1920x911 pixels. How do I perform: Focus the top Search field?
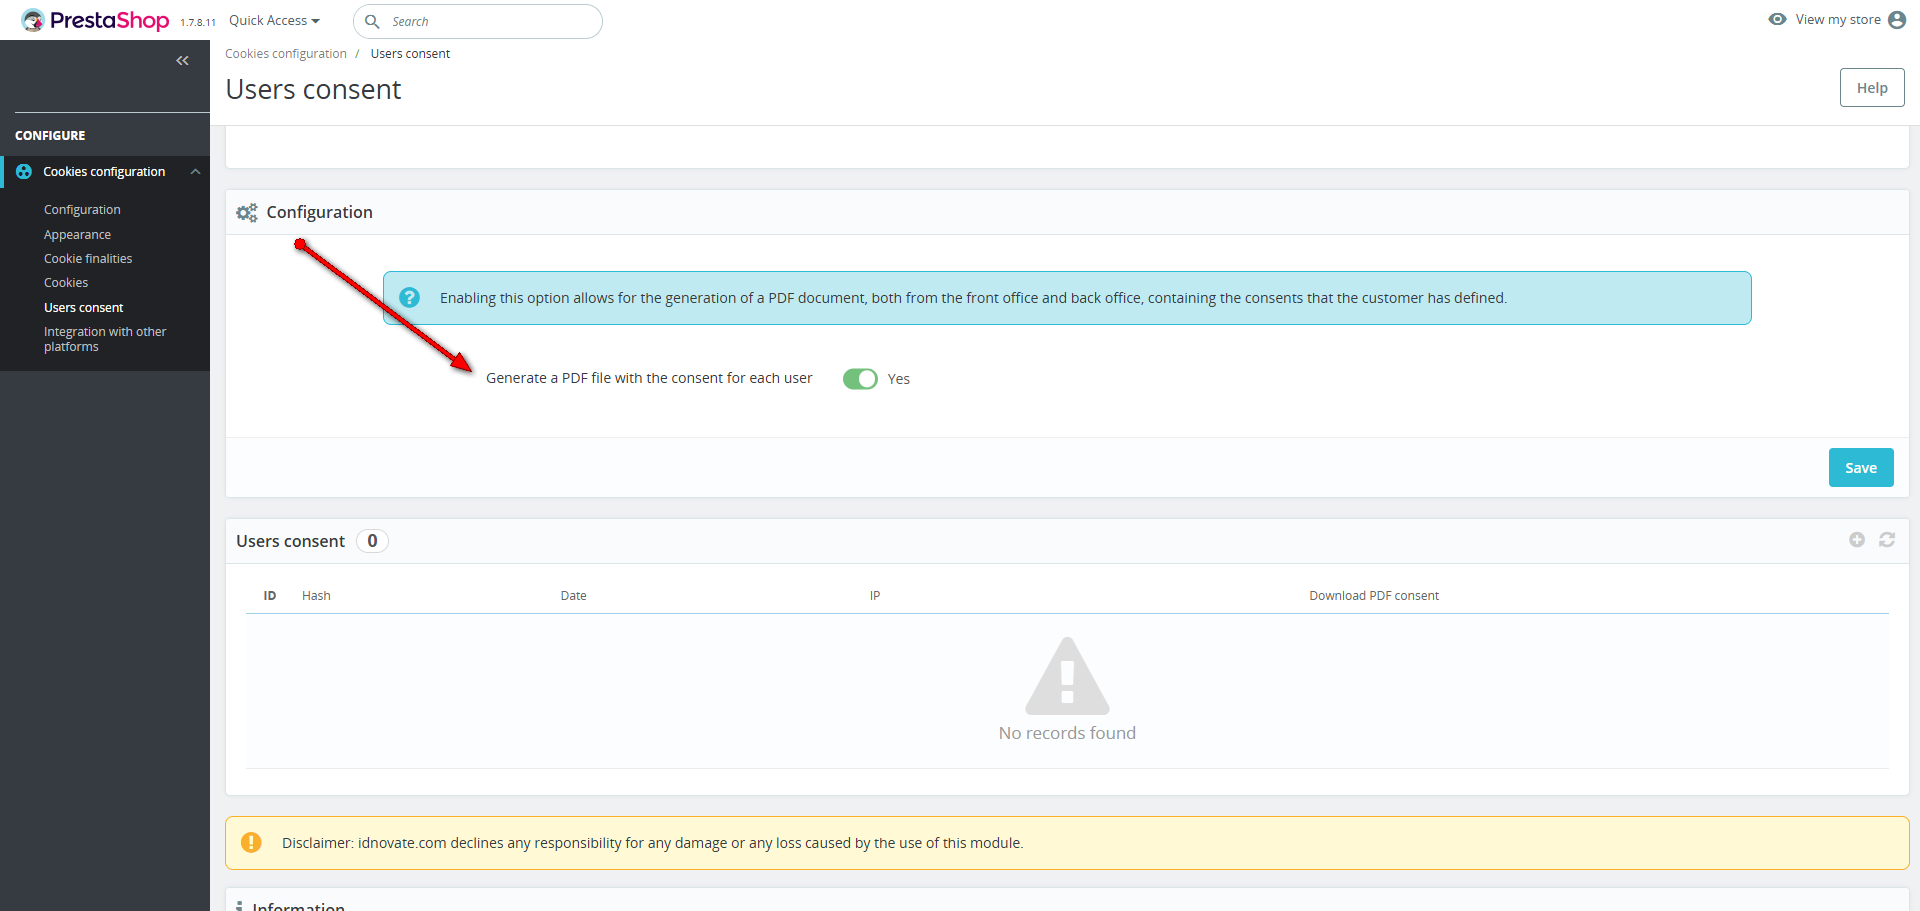tap(478, 21)
